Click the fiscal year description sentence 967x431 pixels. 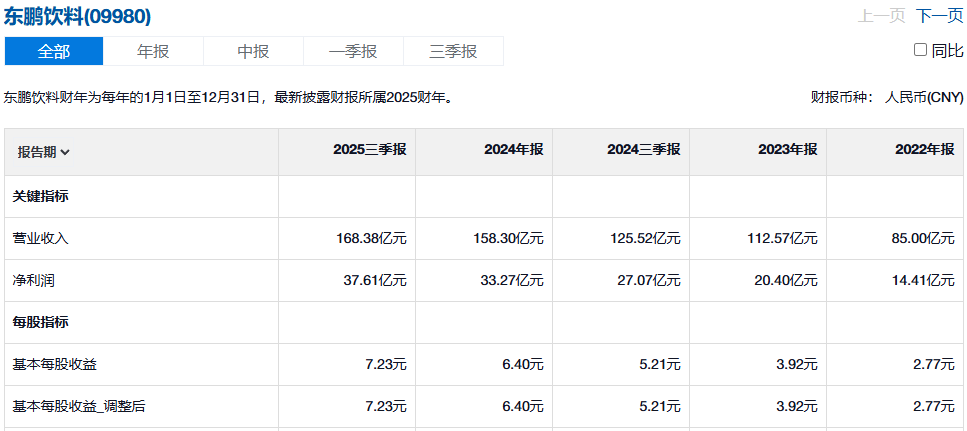tap(228, 97)
